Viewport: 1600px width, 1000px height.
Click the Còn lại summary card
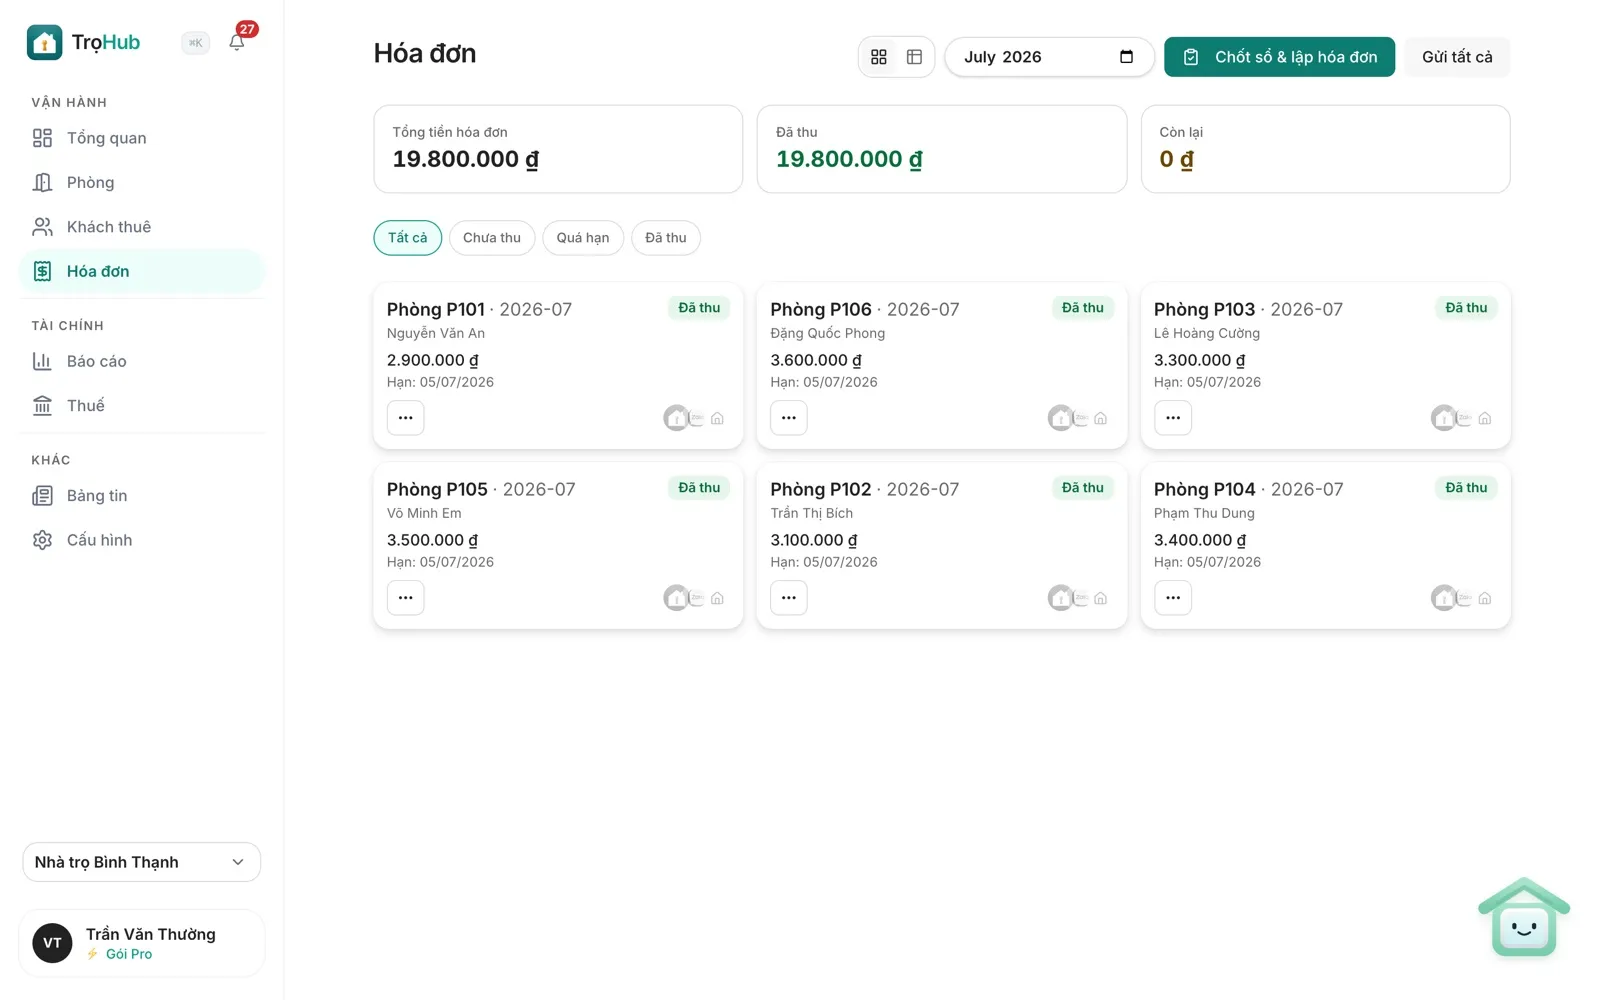coord(1325,149)
